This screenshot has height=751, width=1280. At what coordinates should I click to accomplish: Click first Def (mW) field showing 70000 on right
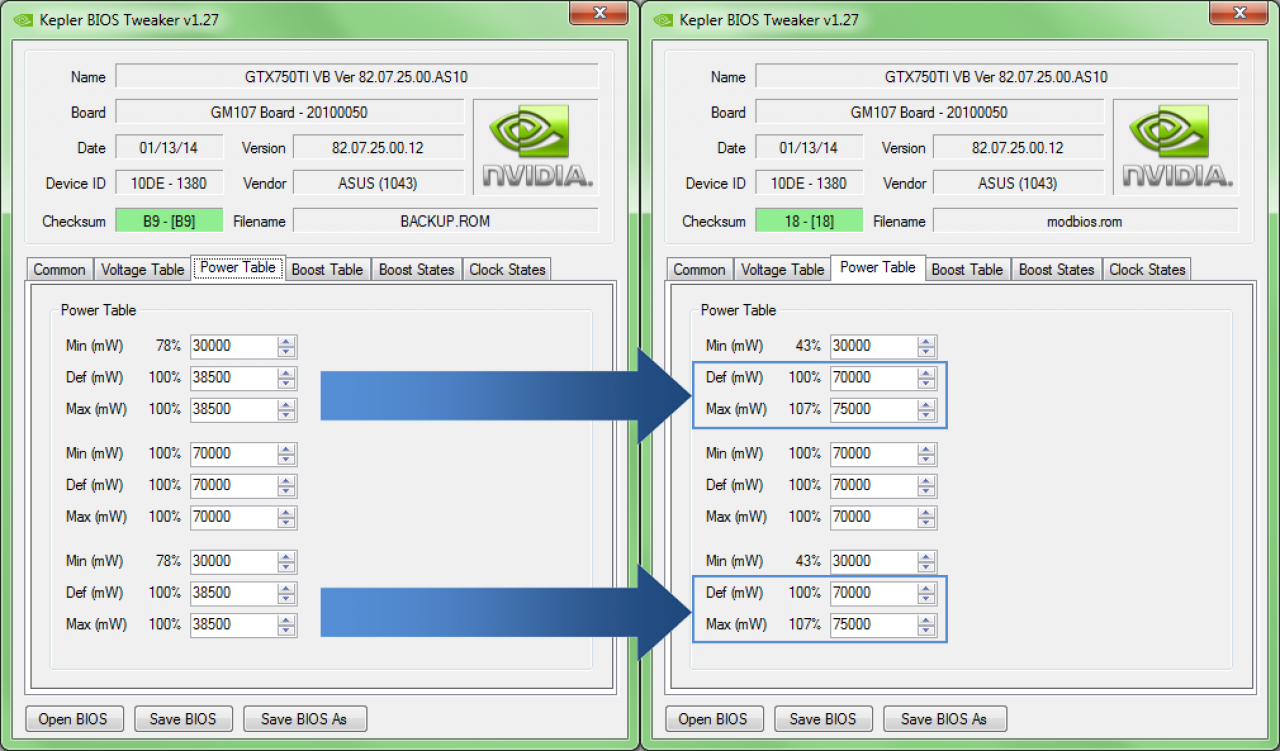point(873,378)
